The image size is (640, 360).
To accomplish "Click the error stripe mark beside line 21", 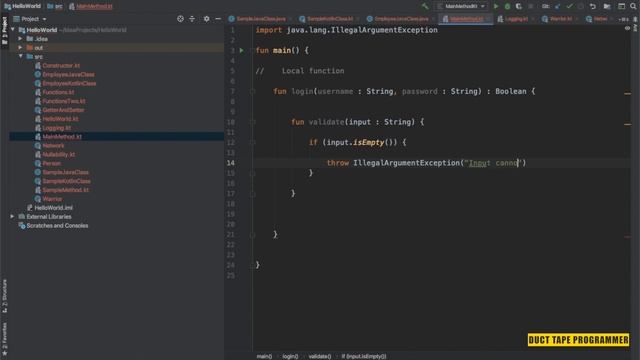I will (627, 236).
